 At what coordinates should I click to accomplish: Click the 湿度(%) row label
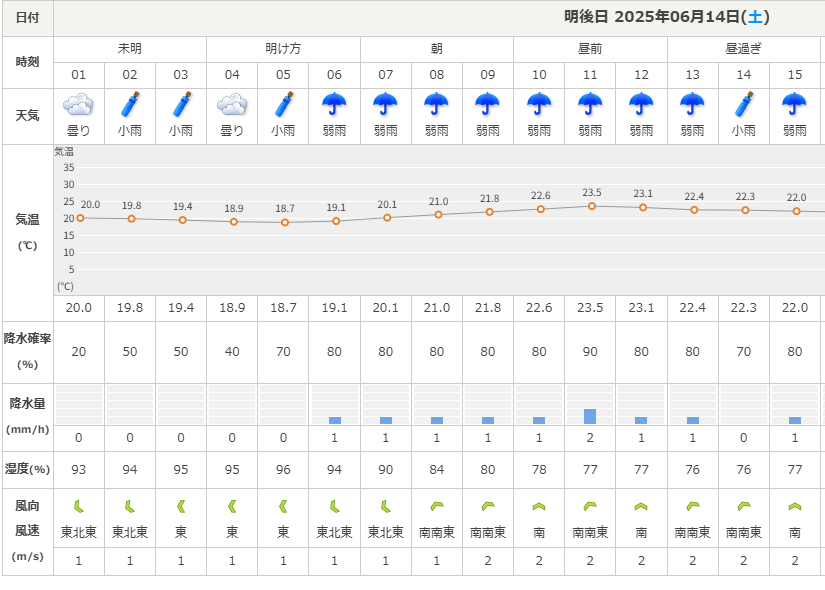click(x=28, y=469)
